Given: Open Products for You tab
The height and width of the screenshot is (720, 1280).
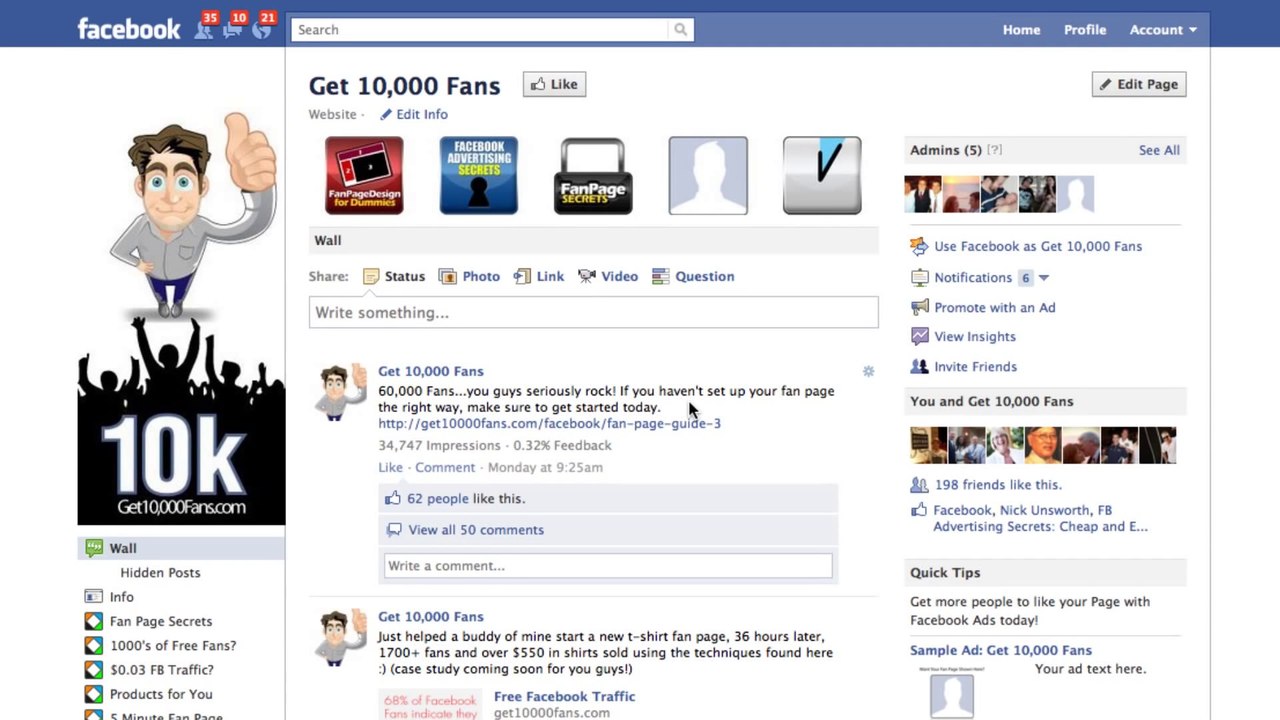Looking at the screenshot, I should click(x=161, y=694).
